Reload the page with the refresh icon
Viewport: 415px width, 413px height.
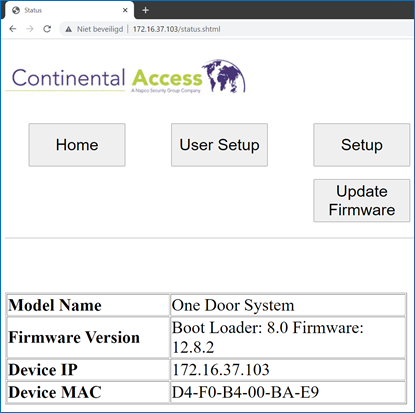tap(47, 29)
